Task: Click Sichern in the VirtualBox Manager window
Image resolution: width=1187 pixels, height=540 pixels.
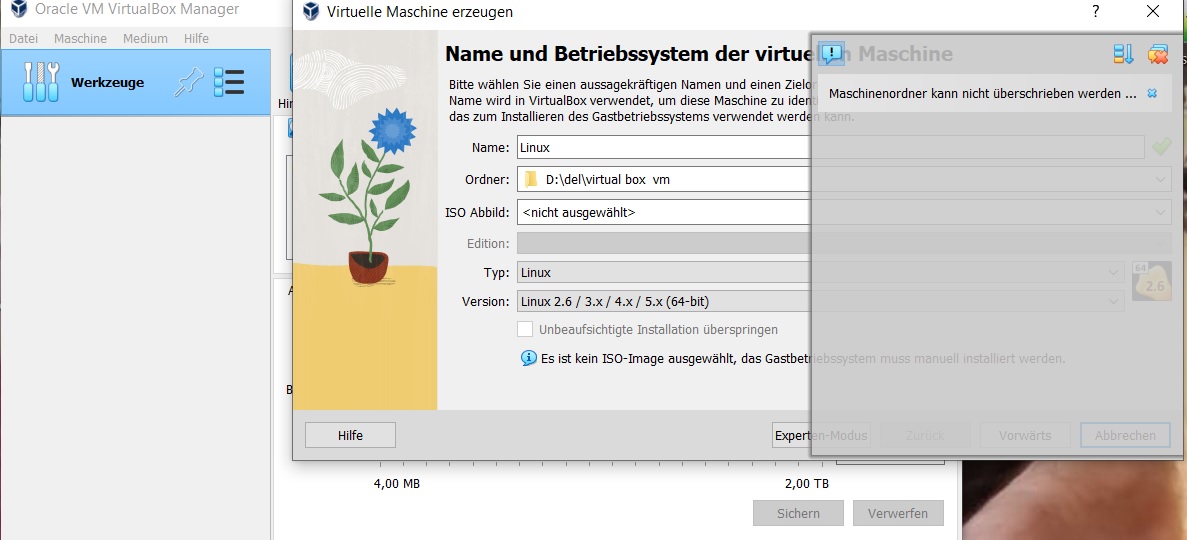Action: point(798,513)
